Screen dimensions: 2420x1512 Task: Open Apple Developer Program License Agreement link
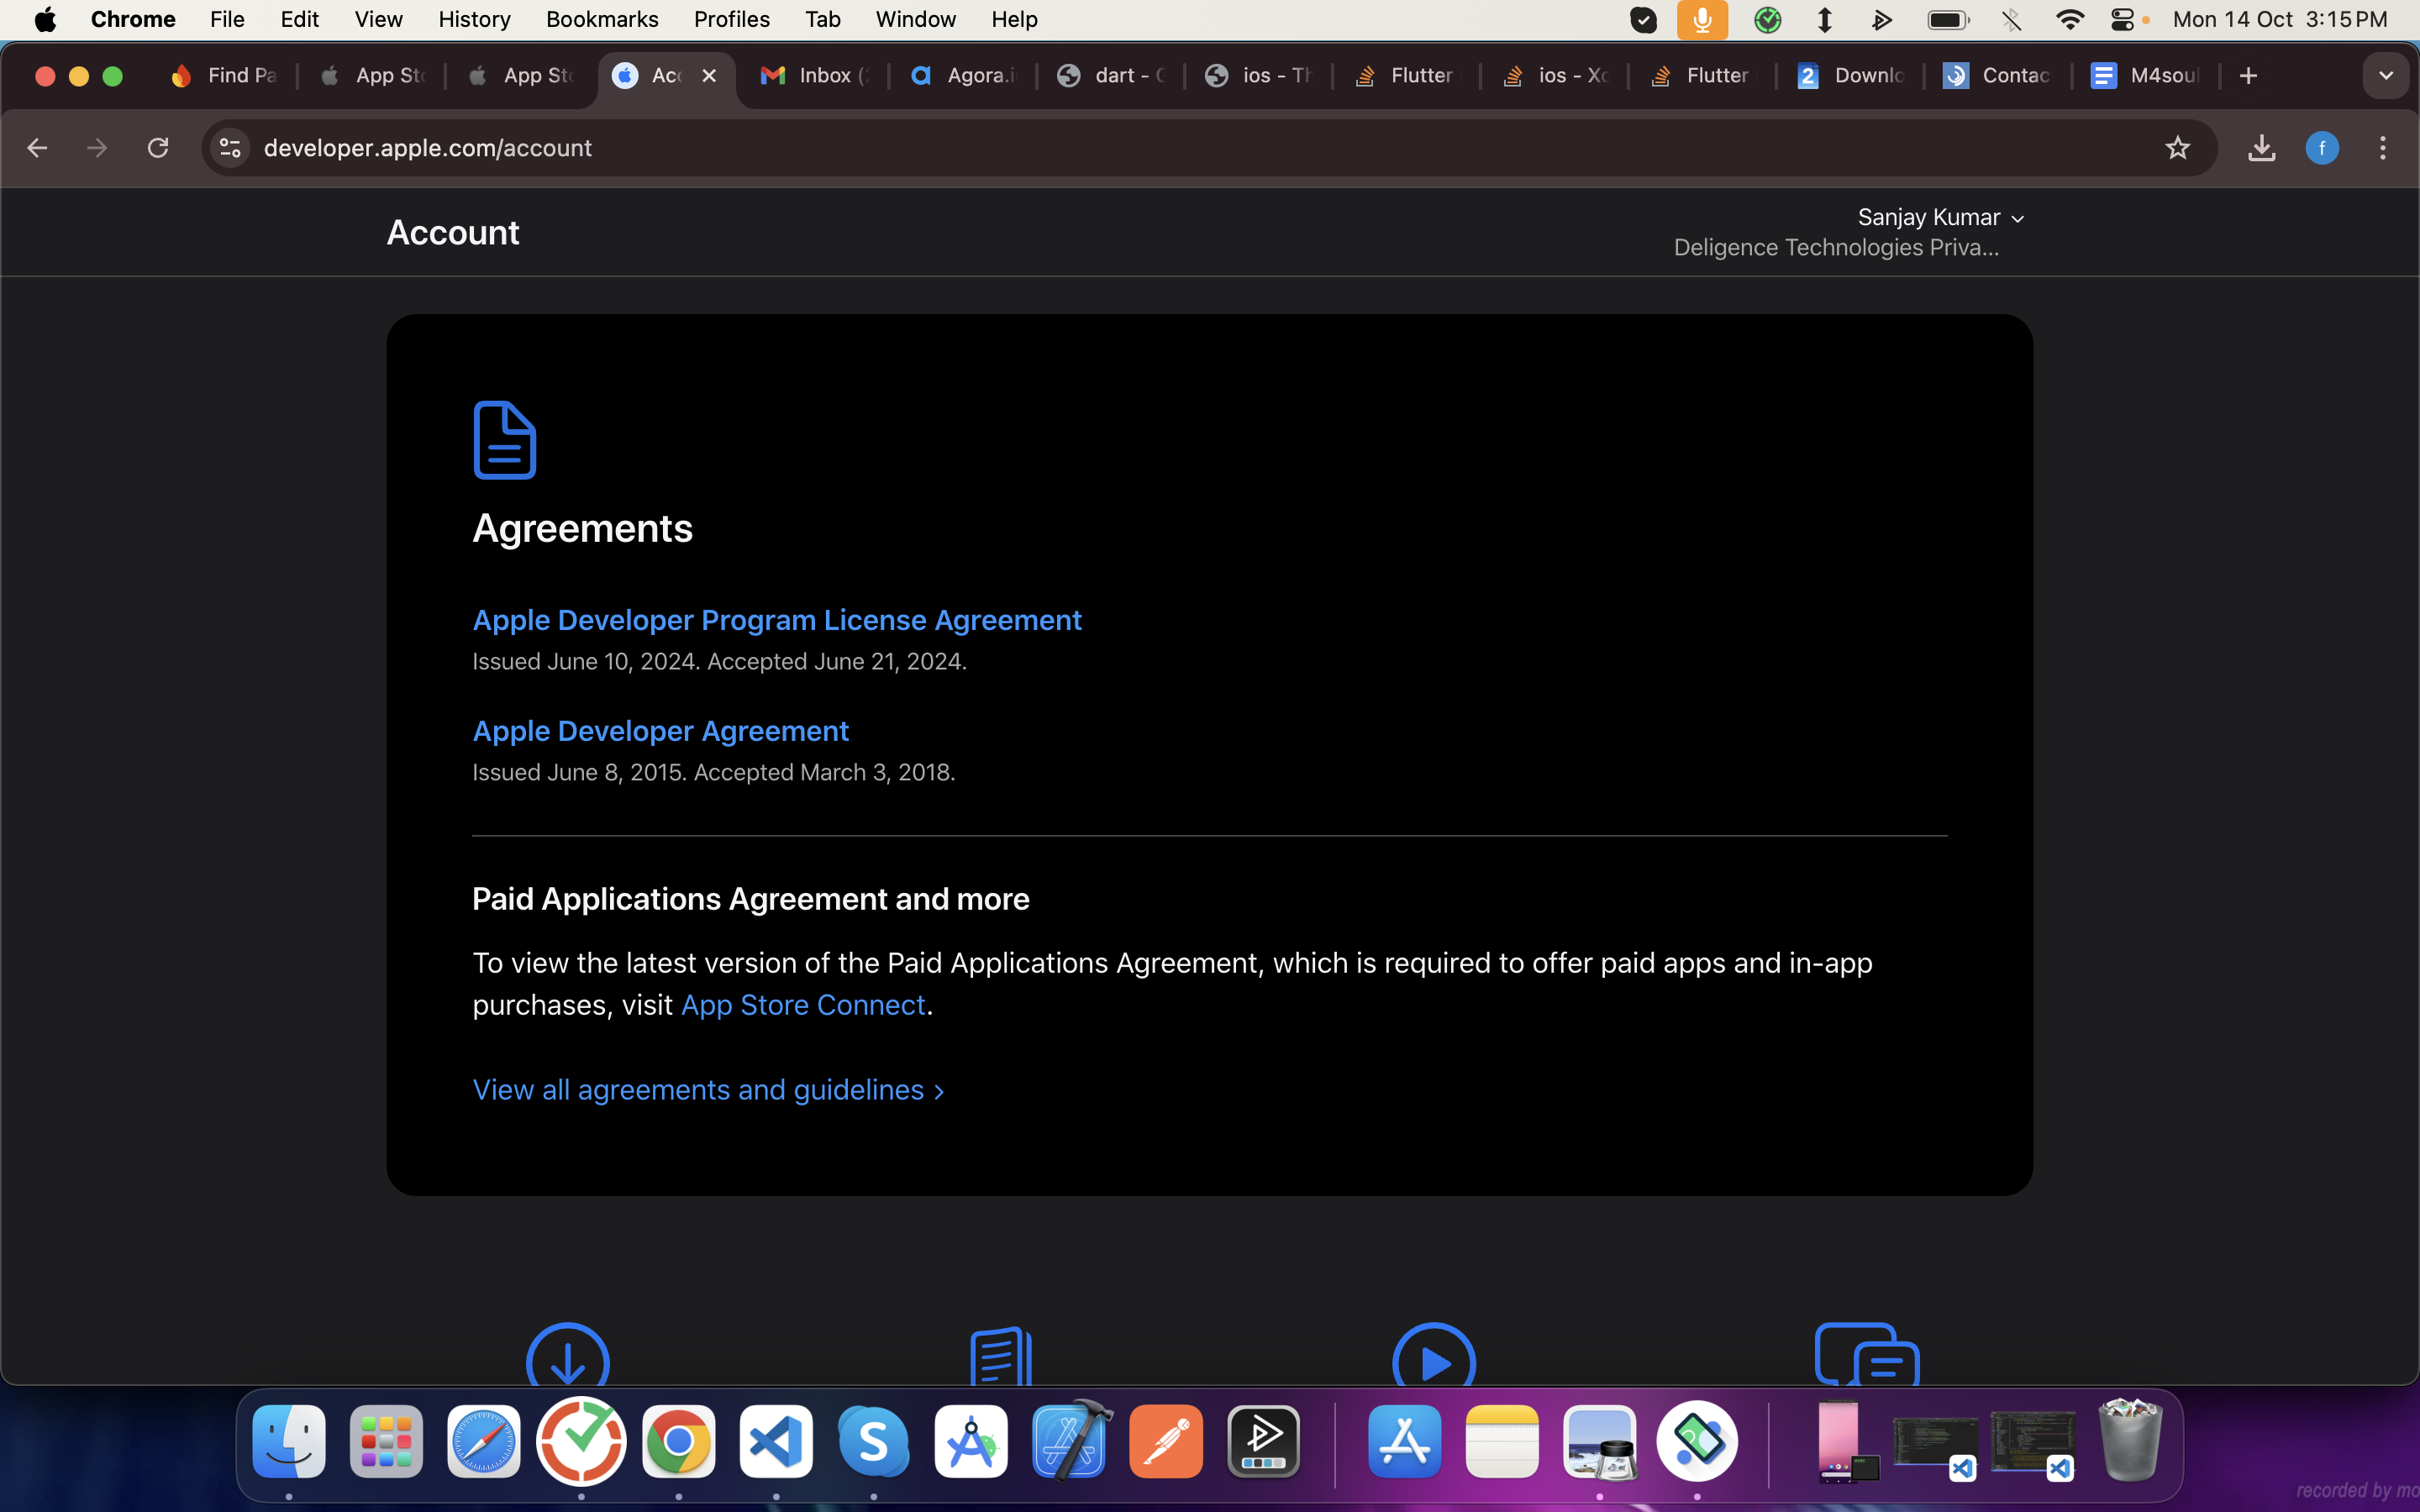777,620
